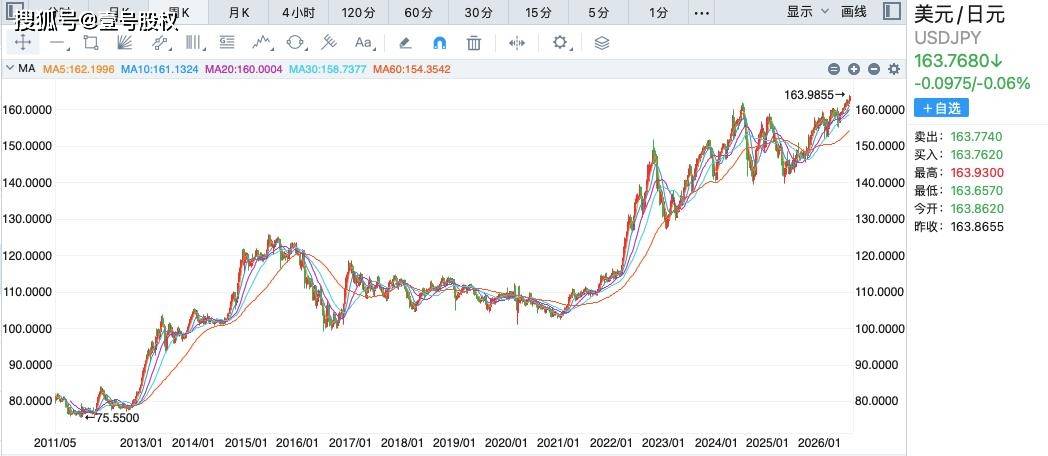The width and height of the screenshot is (1048, 456).
Task: Select the text note box tool
Action: point(227,43)
